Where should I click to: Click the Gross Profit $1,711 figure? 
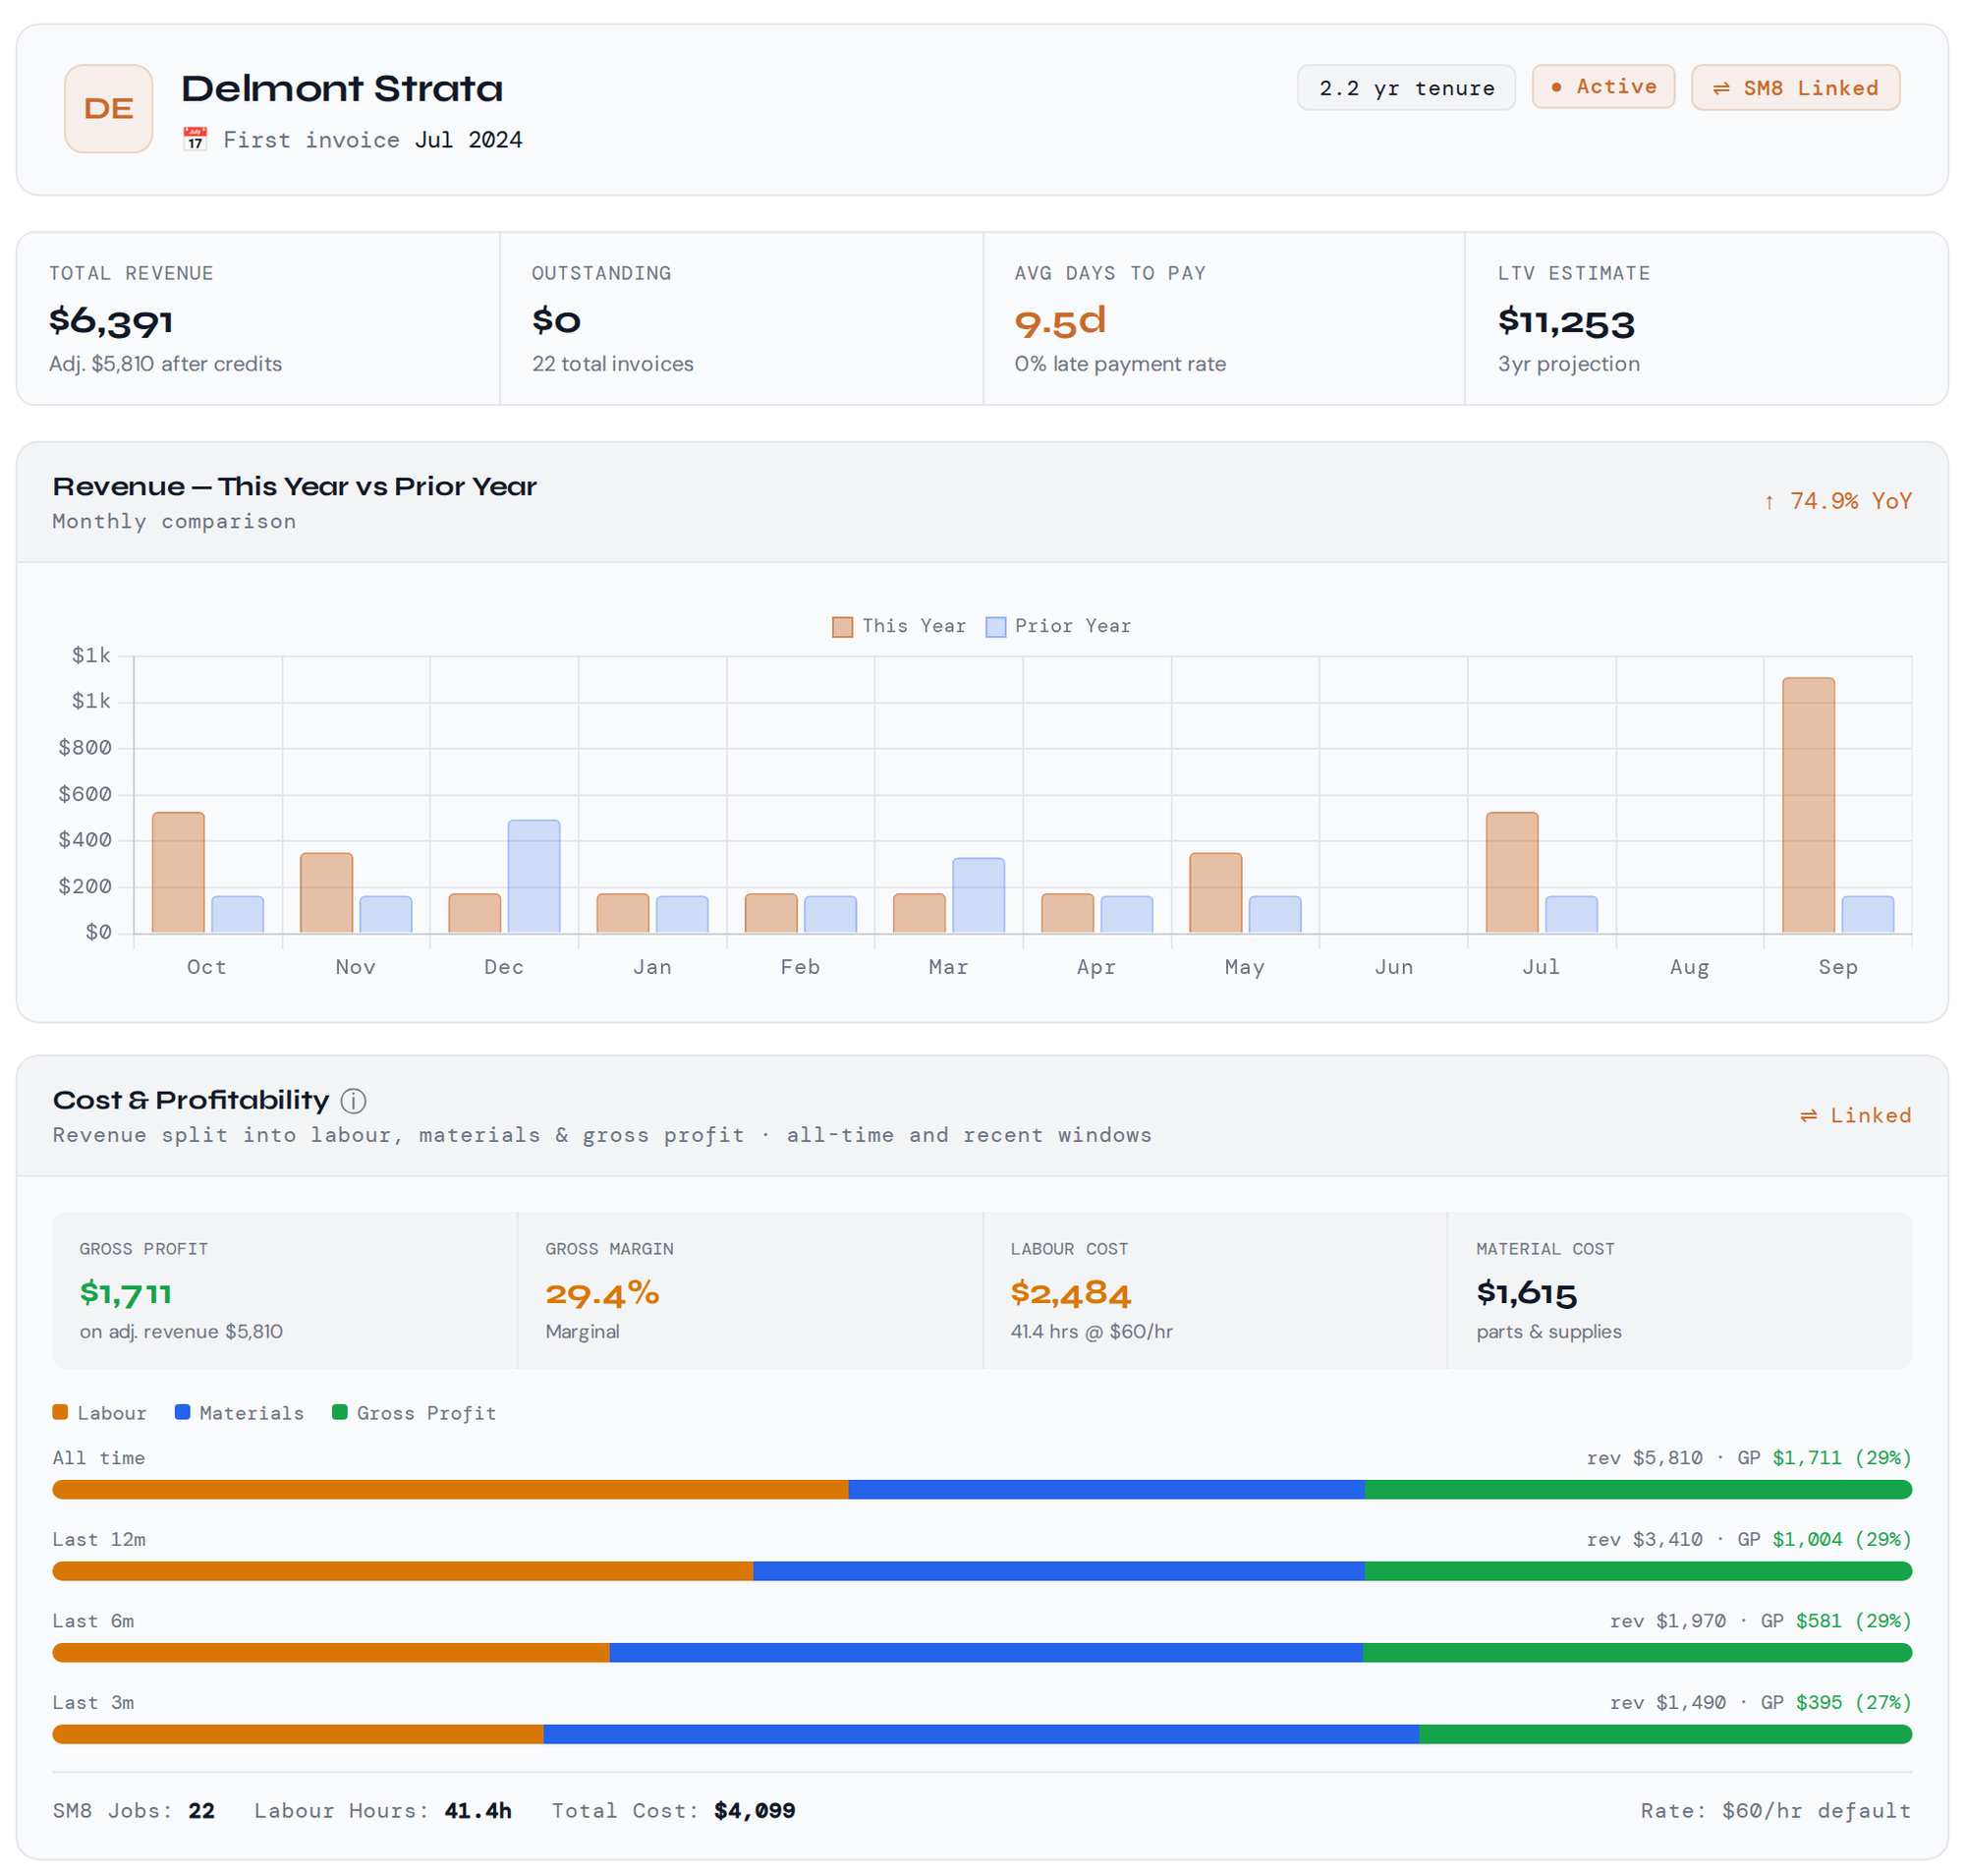tap(126, 1293)
